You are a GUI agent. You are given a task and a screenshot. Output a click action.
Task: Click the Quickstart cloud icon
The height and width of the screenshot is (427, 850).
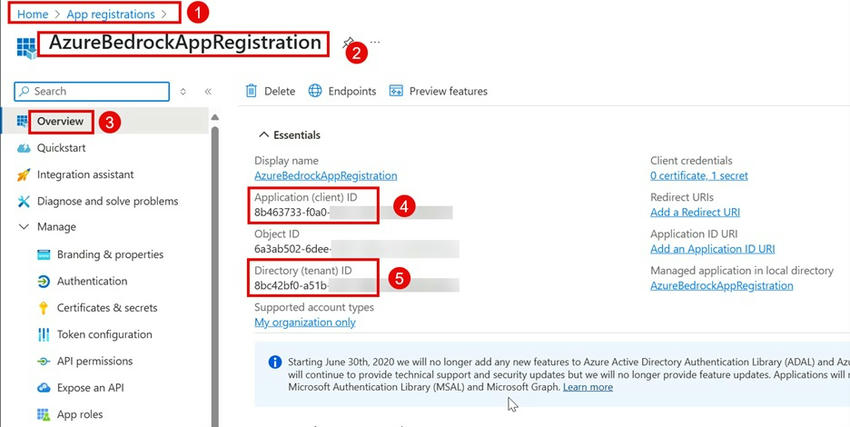click(x=23, y=148)
